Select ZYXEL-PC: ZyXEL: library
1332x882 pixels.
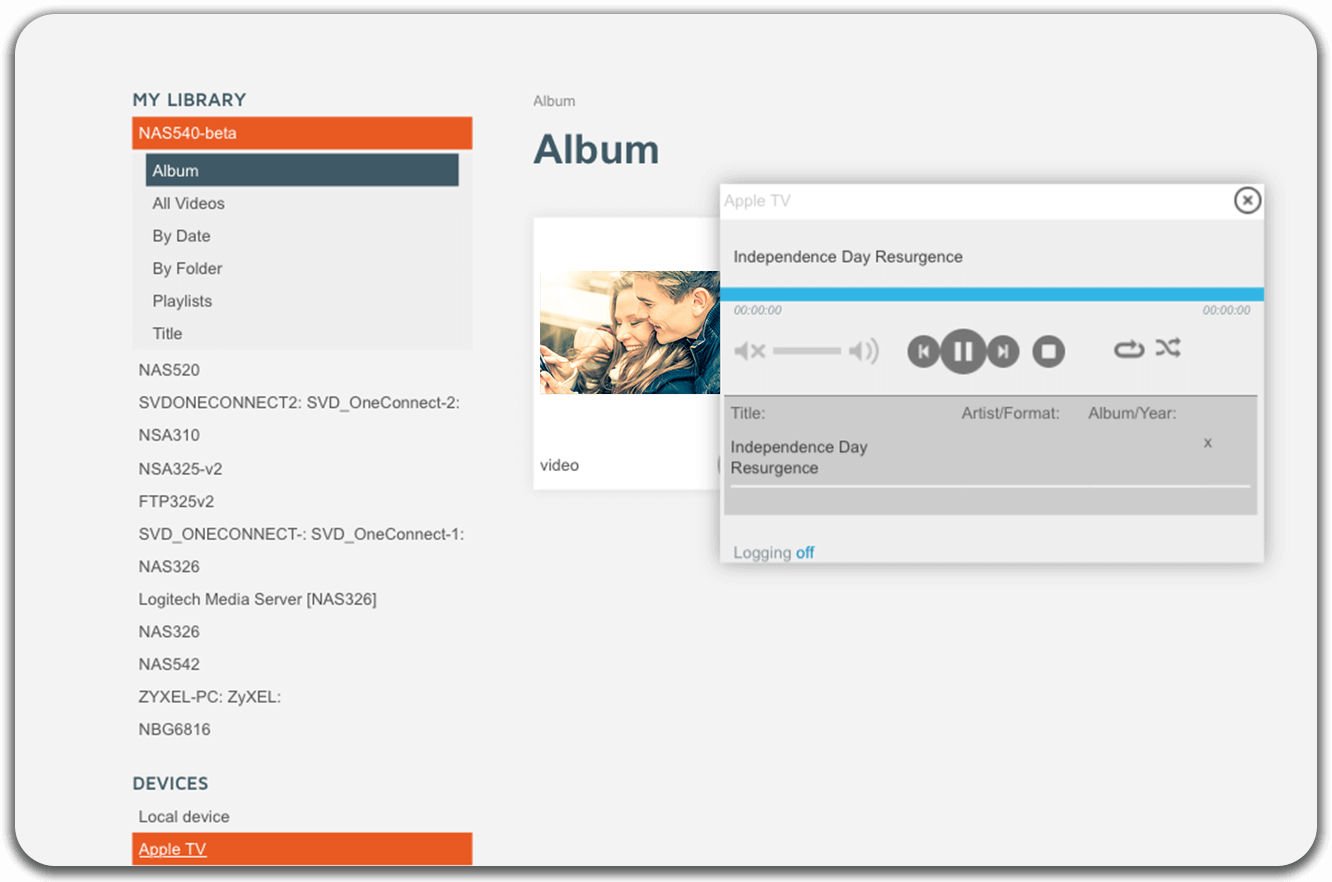[x=210, y=697]
